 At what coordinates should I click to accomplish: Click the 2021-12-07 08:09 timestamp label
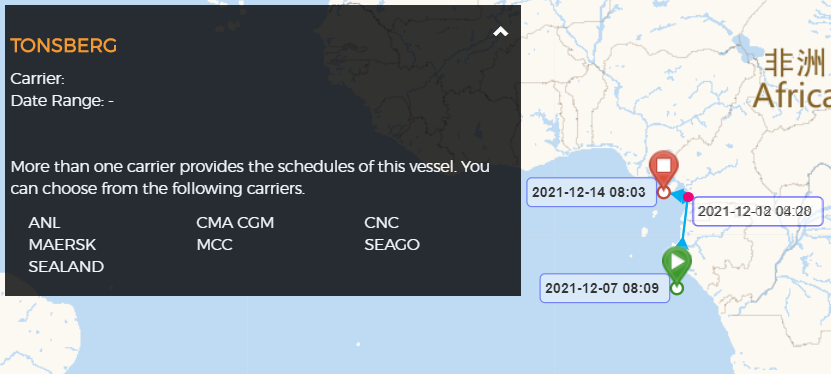point(605,288)
